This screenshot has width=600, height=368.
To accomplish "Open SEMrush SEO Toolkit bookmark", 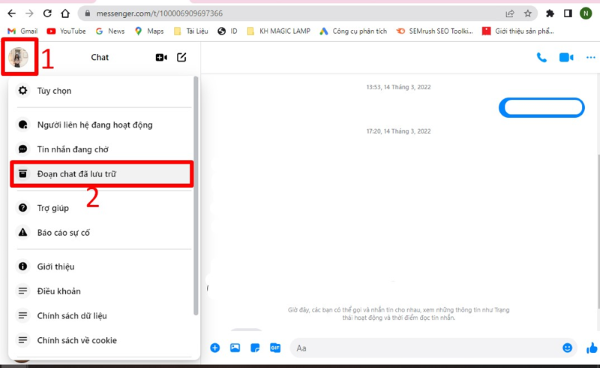I will pos(435,31).
